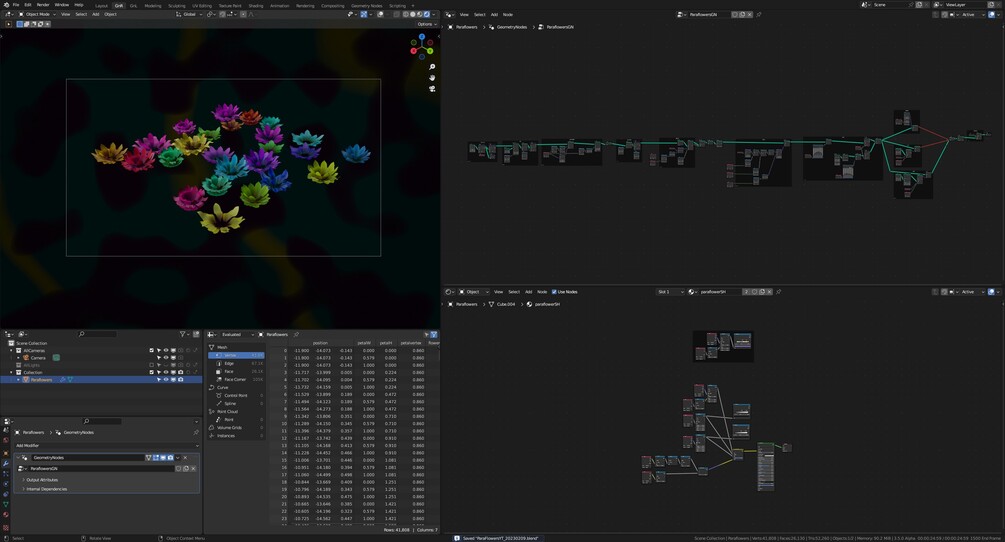Click the Paraflowers breadcrumb in the Geometry Node editor
Image resolution: width=1005 pixels, height=542 pixels.
click(x=467, y=27)
